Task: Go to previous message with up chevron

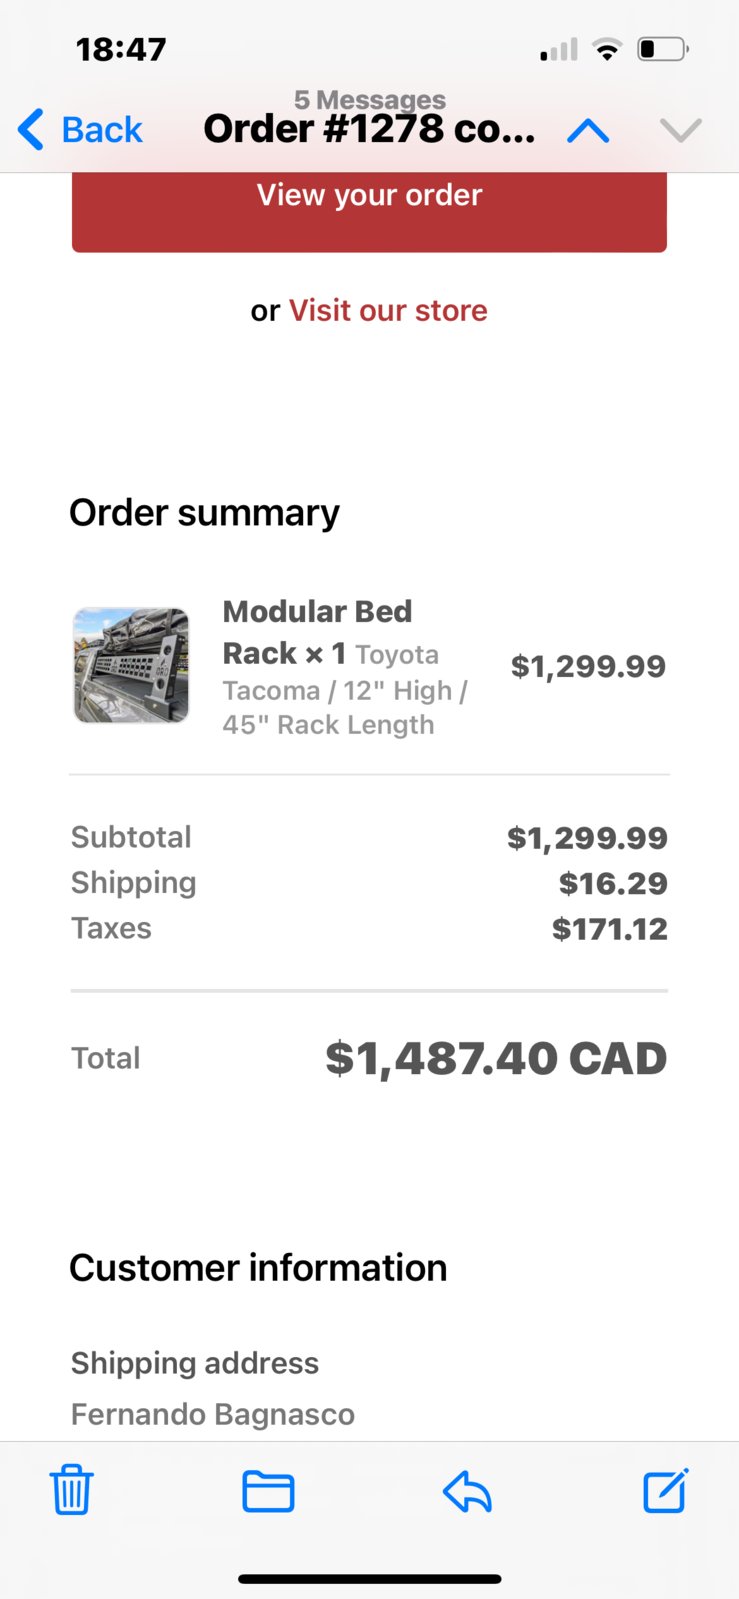Action: (588, 131)
